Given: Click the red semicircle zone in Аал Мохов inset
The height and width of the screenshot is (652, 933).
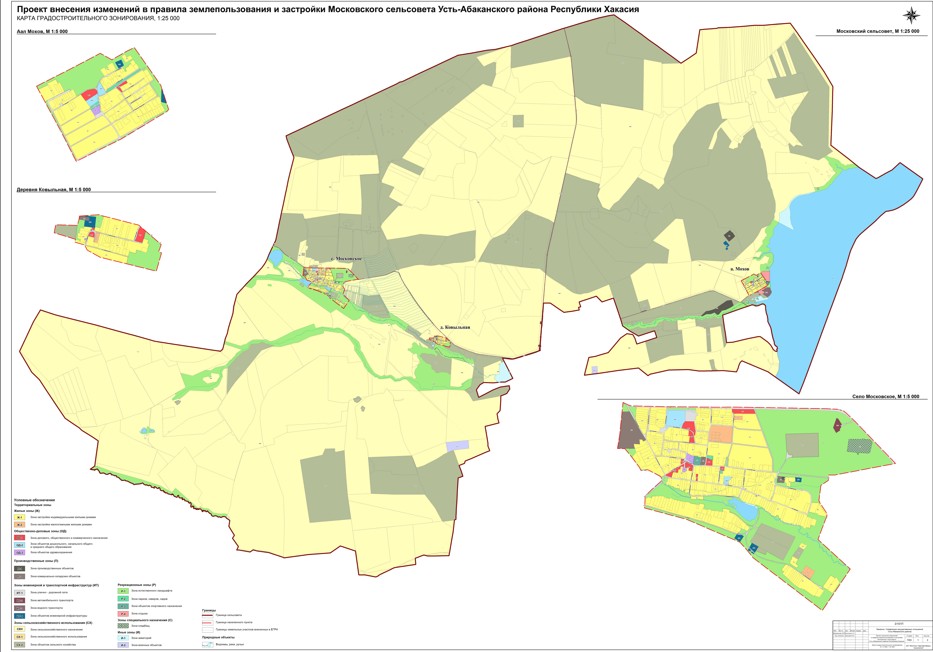Looking at the screenshot, I should tap(89, 93).
